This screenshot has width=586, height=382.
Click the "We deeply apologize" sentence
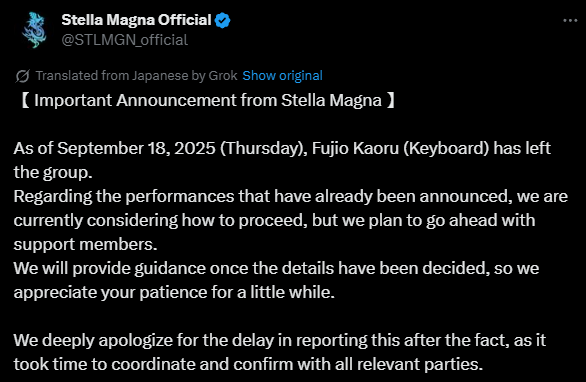pos(280,340)
